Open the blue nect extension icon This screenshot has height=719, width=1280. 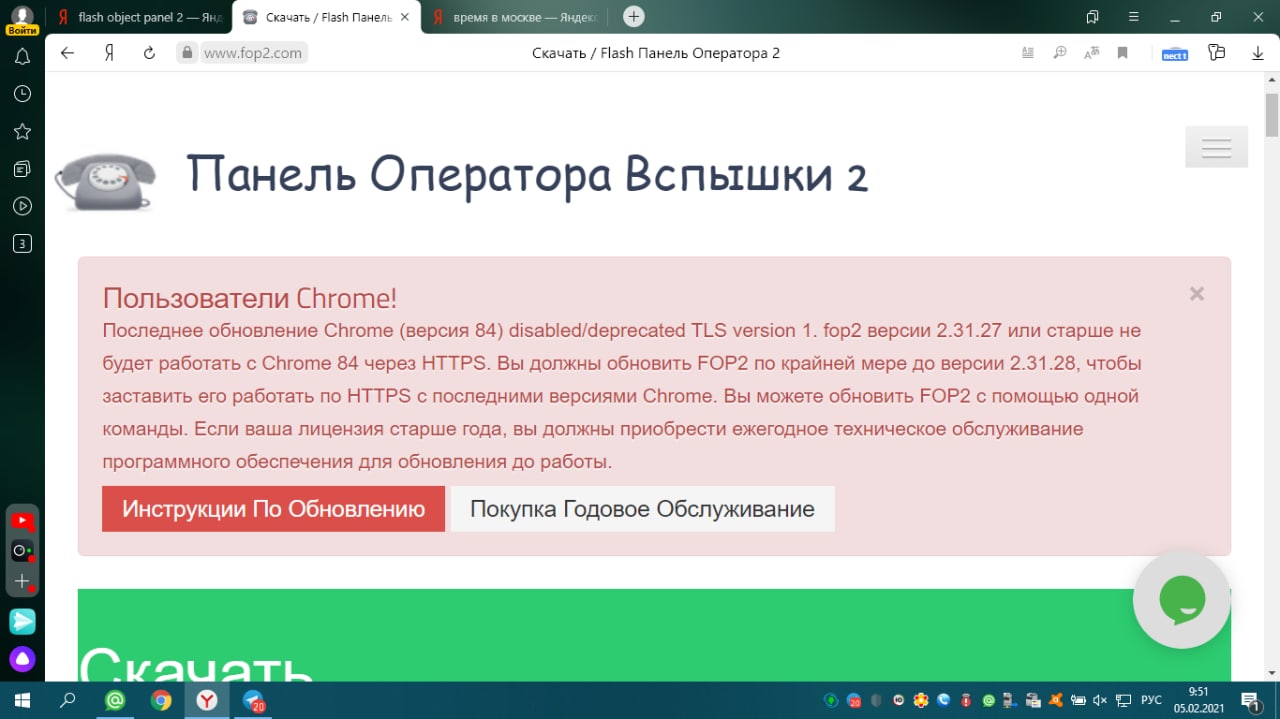click(x=1174, y=54)
